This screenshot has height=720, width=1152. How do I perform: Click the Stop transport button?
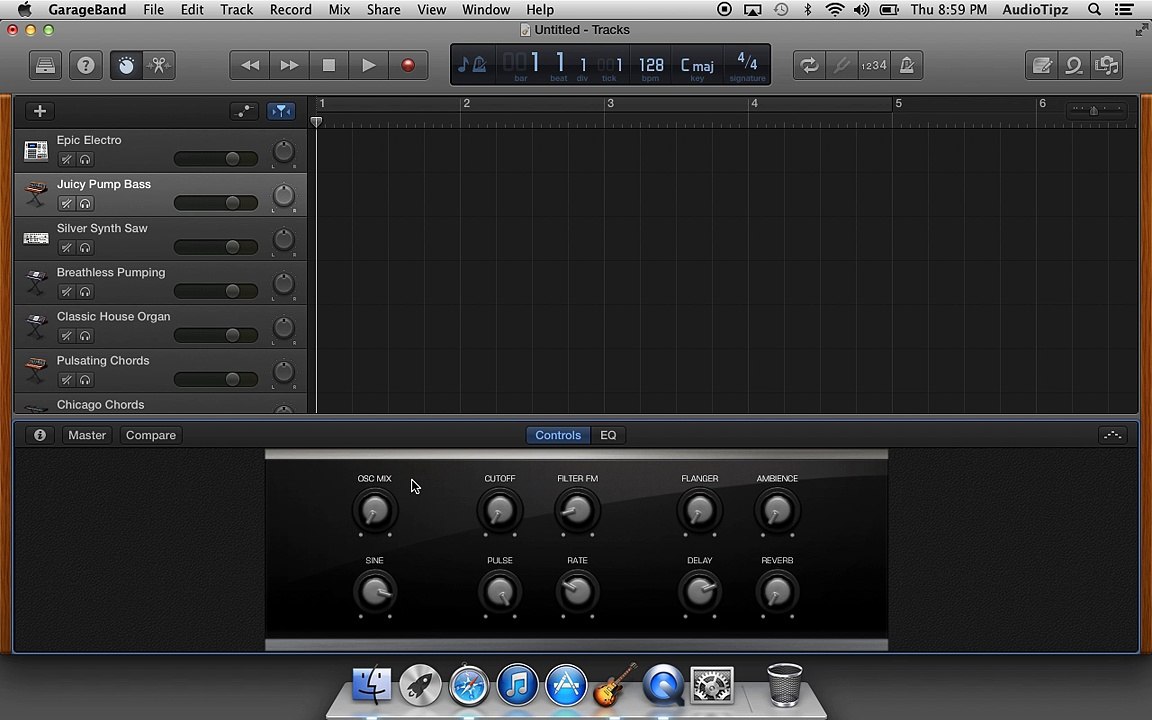pyautogui.click(x=329, y=65)
